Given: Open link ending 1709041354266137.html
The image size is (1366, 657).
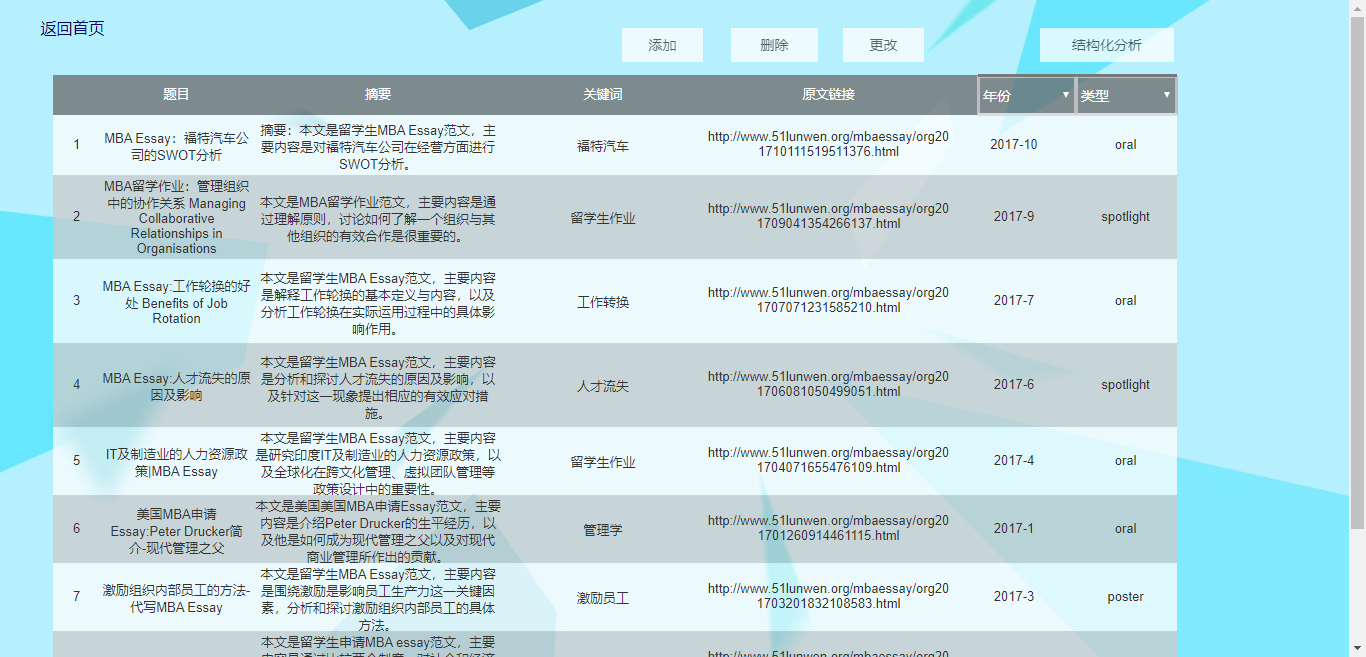Looking at the screenshot, I should (828, 216).
